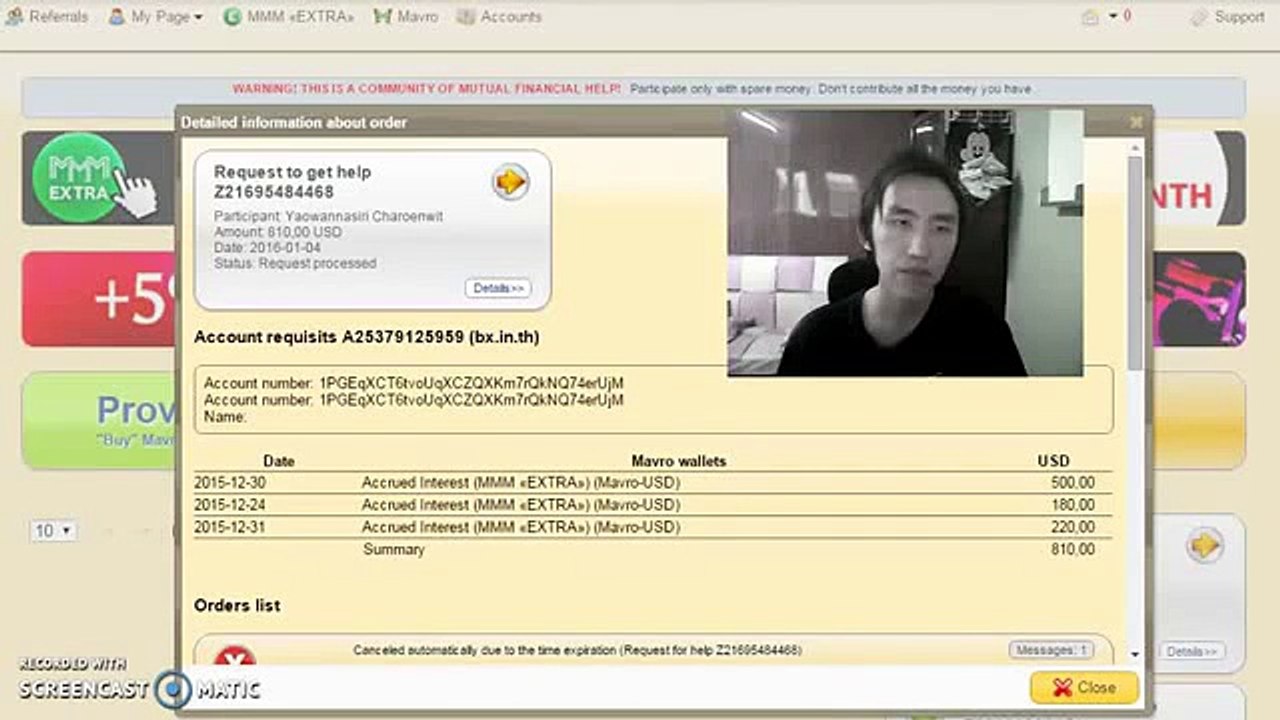Click the "Account requisits A25379125959" heading
Image resolution: width=1280 pixels, height=720 pixels.
[366, 337]
